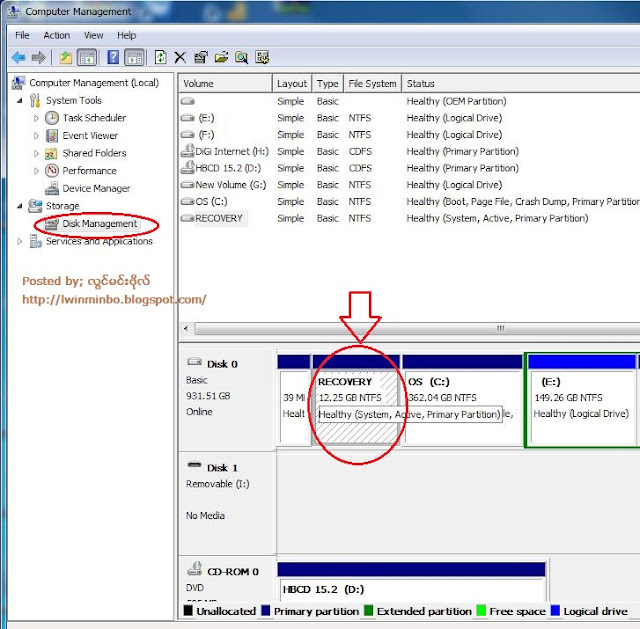Click the Services and Applications icon
The width and height of the screenshot is (640, 629).
coord(36,241)
